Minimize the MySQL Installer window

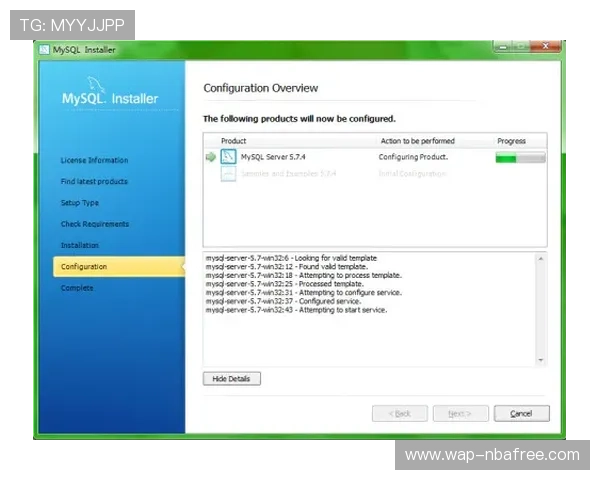[x=504, y=47]
